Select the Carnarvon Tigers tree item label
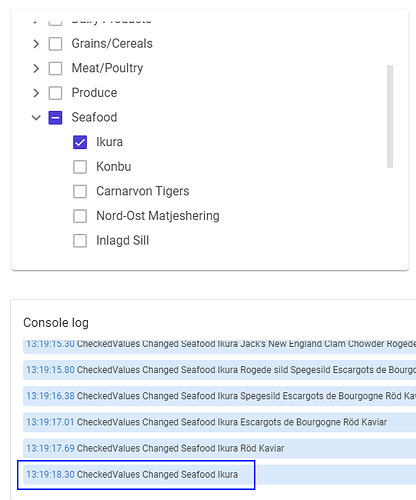 point(143,191)
